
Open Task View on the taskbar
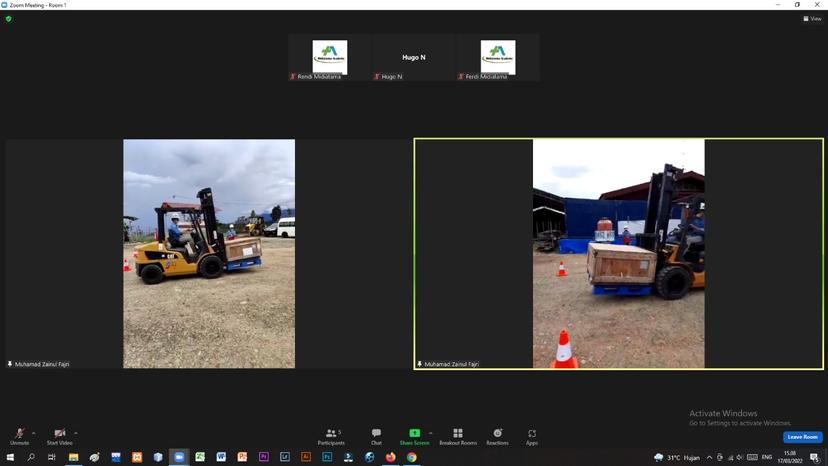tap(52, 457)
